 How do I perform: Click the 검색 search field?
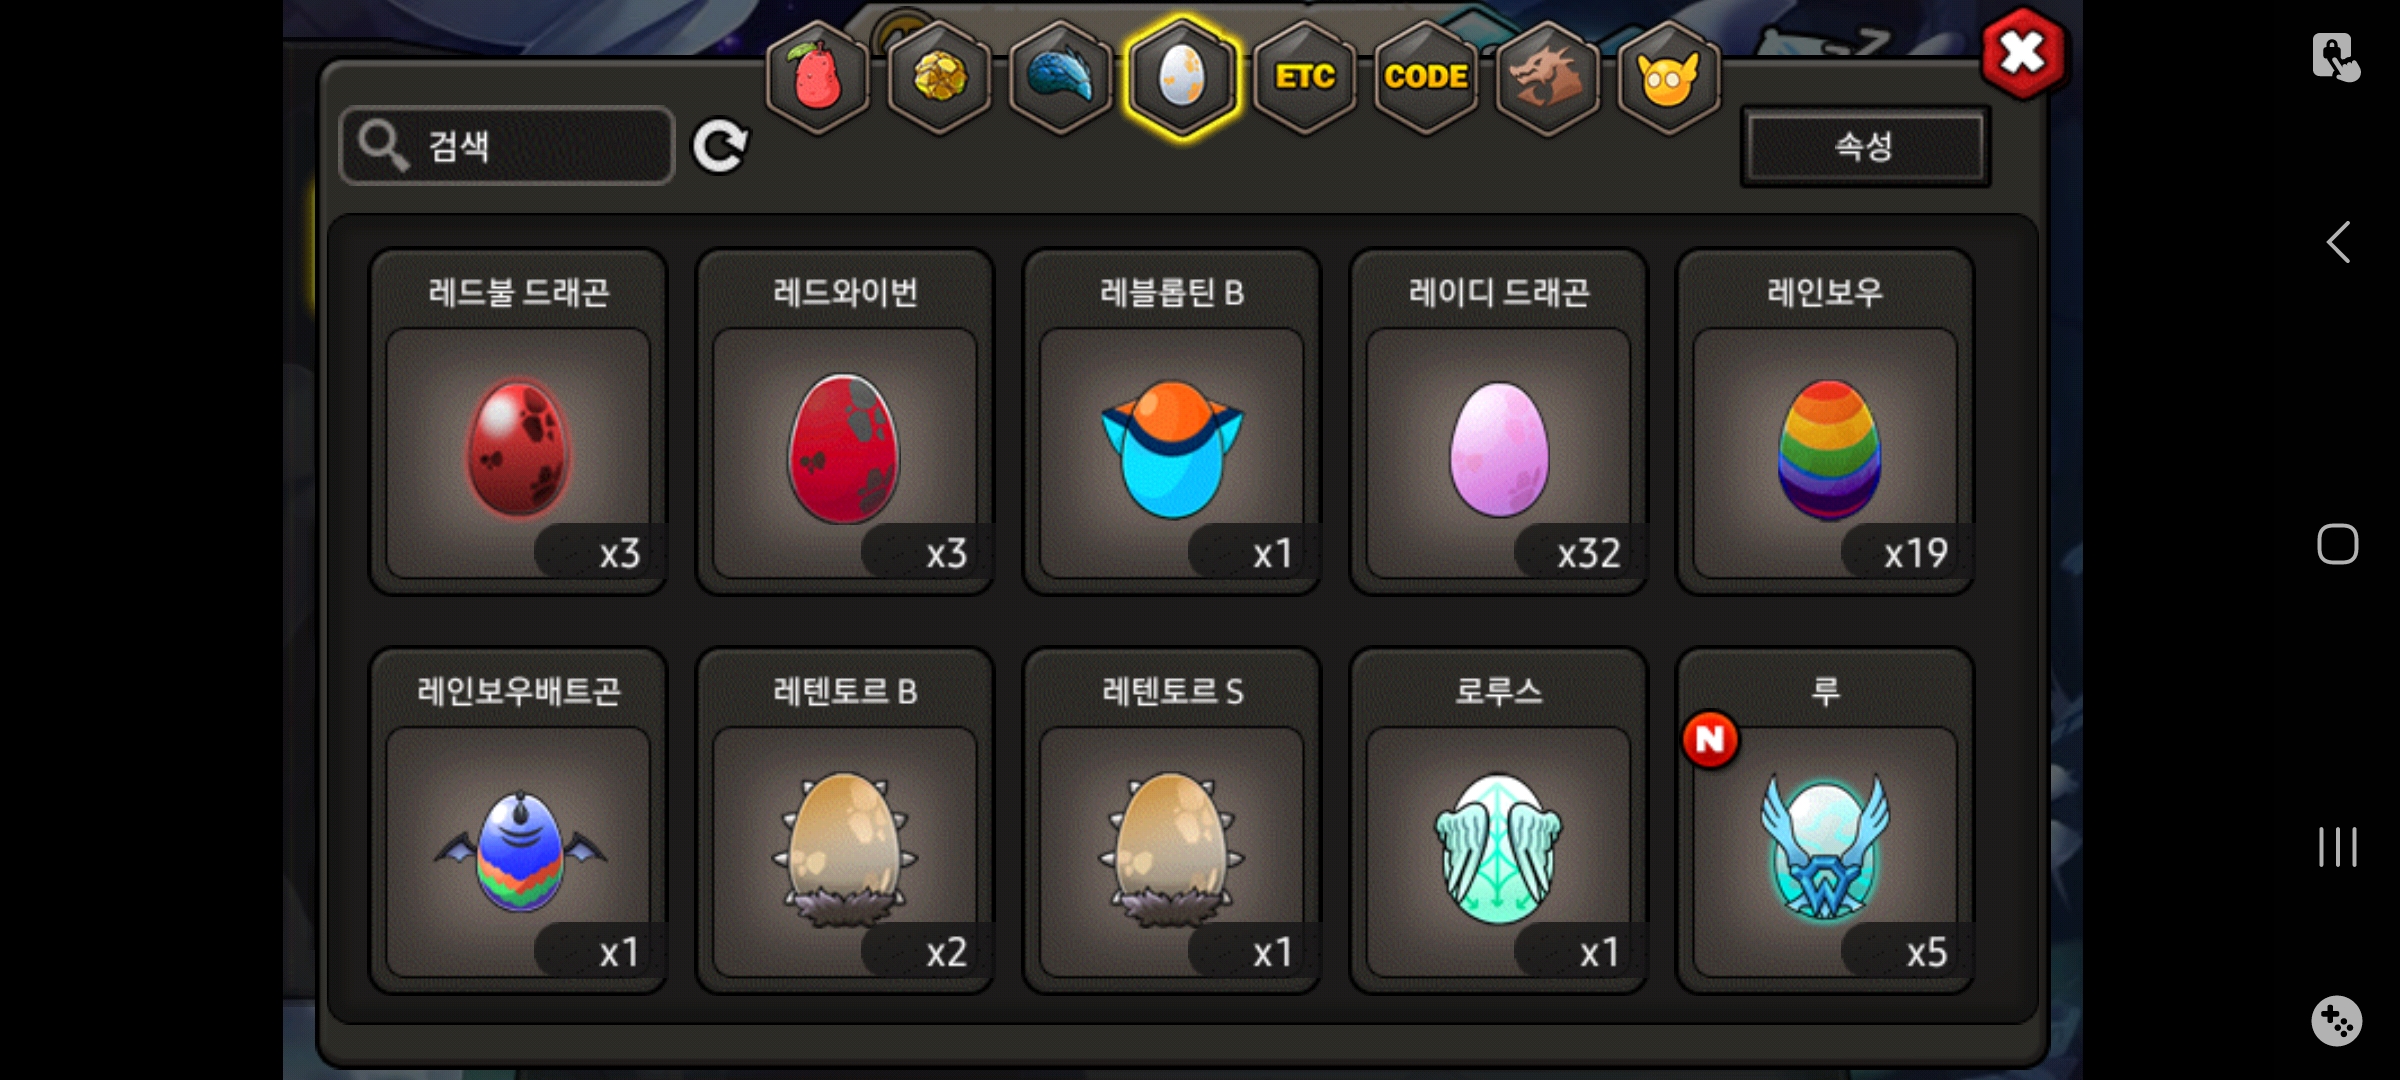[x=507, y=146]
